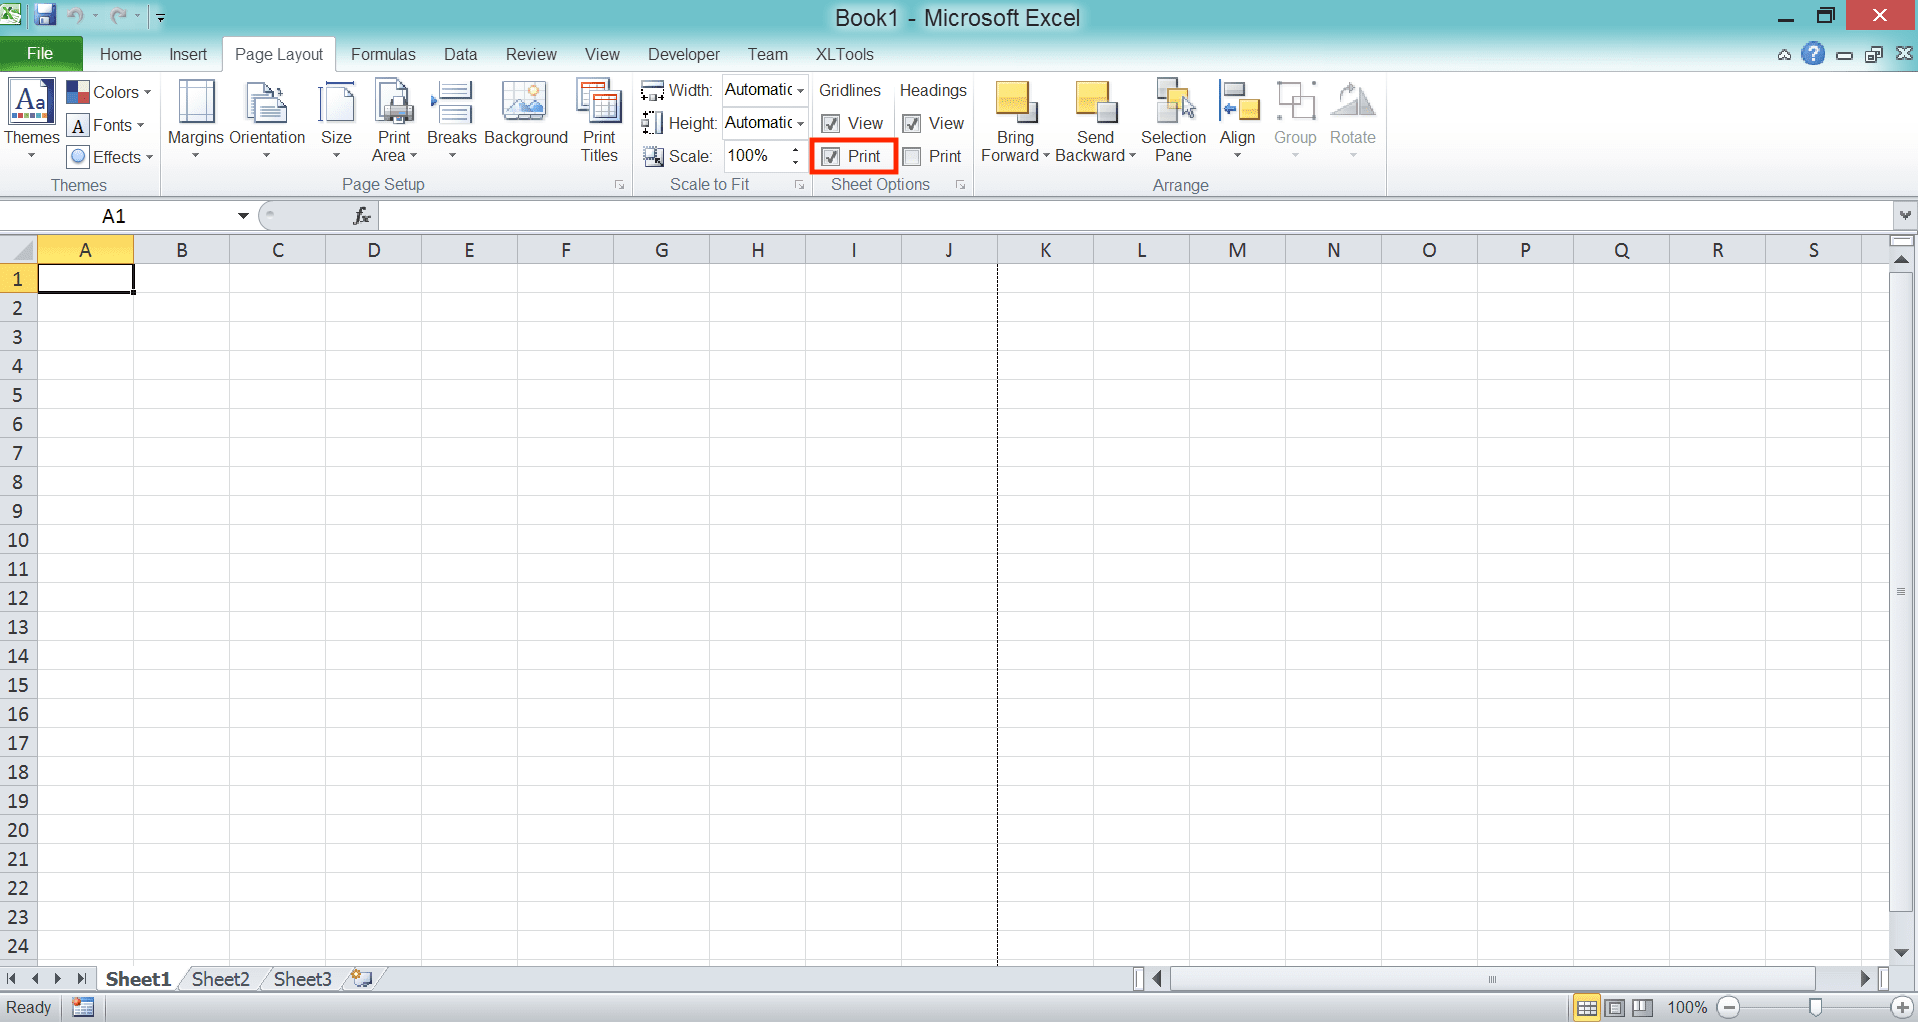1918x1022 pixels.
Task: Go to first sheet navigation arrow
Action: (x=12, y=979)
